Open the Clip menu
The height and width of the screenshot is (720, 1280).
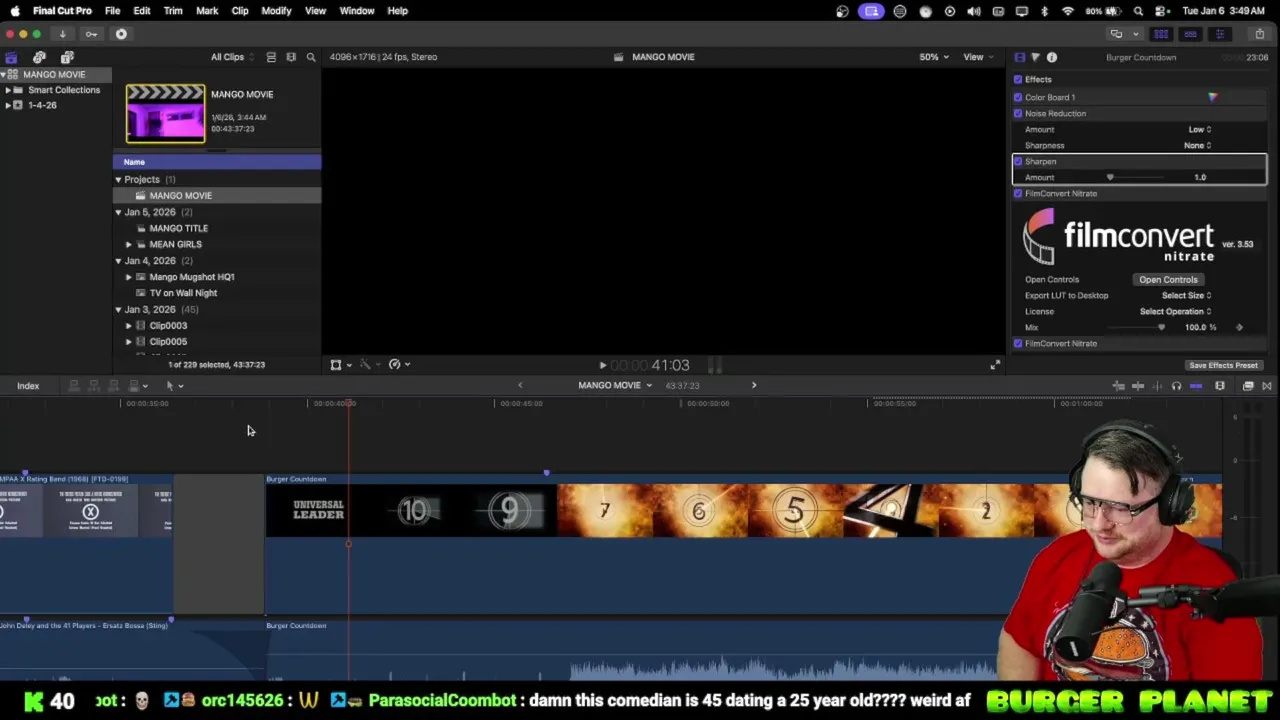(240, 11)
